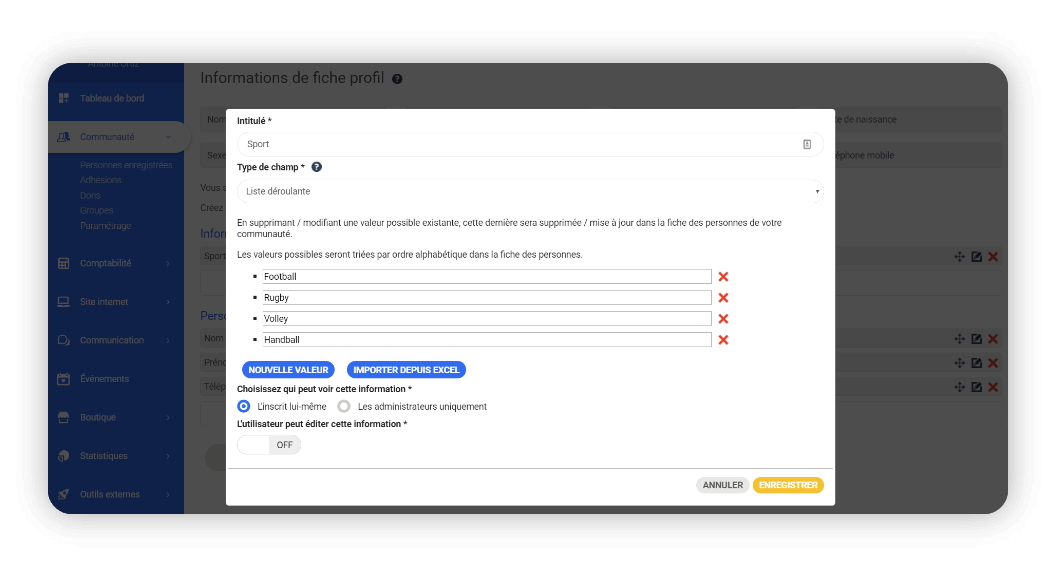Toggle the user can edit OFF switch

269,445
